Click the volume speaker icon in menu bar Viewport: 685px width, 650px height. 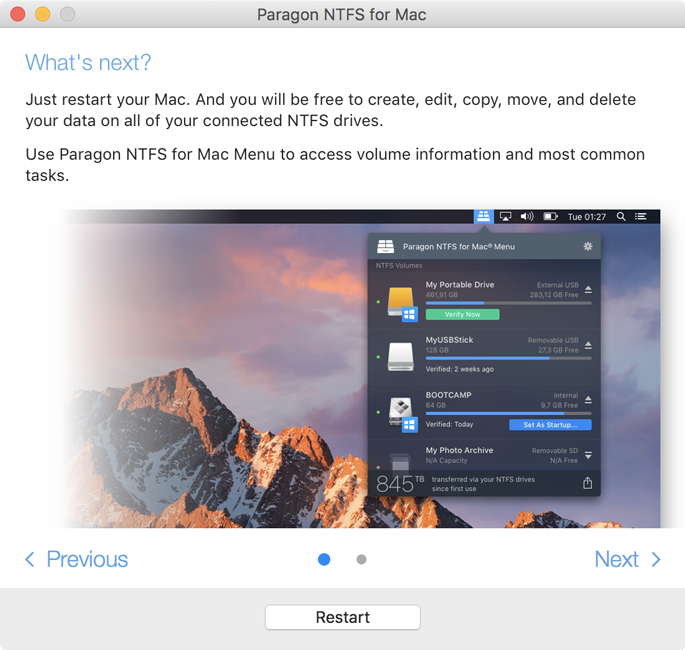point(527,217)
